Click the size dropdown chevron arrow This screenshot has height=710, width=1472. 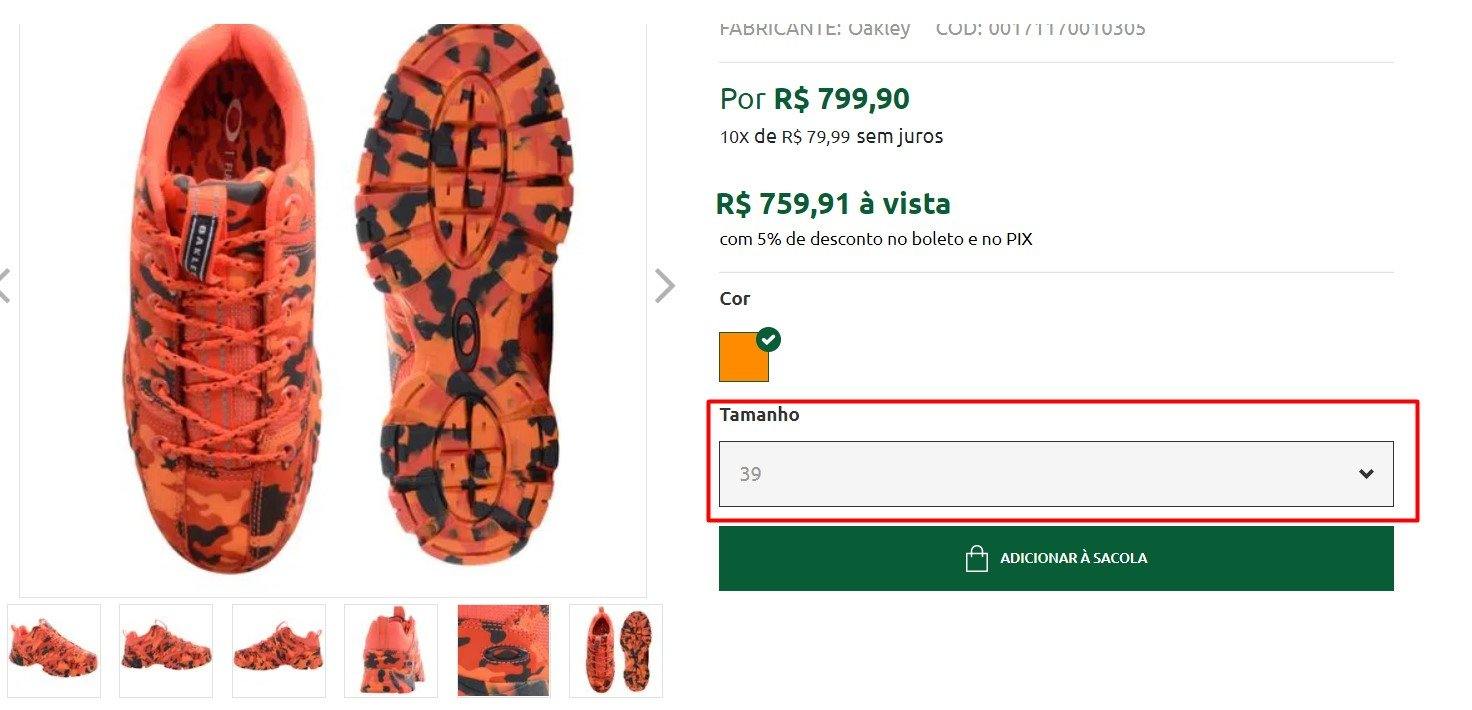tap(1366, 474)
